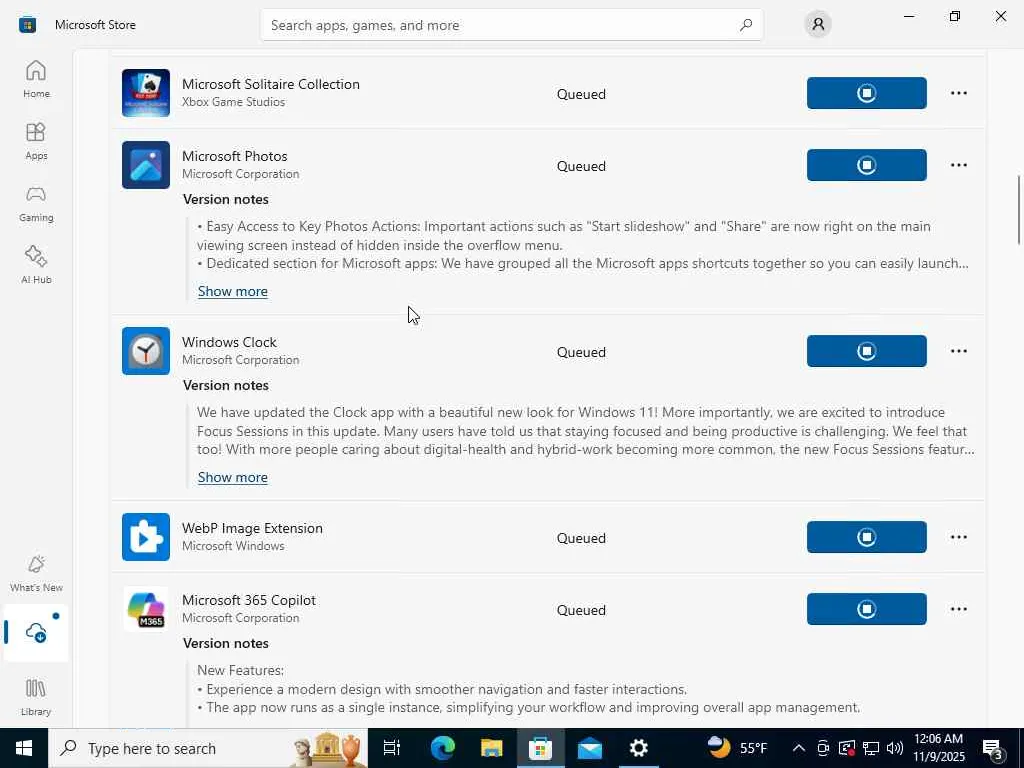Open File Explorer from the taskbar
The height and width of the screenshot is (768, 1024).
tap(491, 748)
